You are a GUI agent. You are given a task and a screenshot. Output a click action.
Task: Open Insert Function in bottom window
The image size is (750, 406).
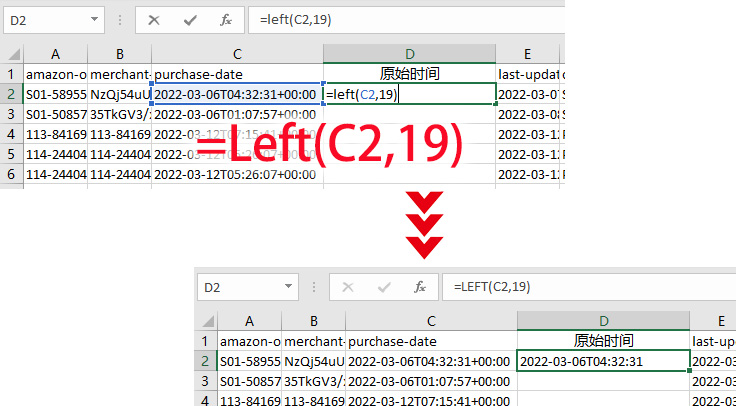pyautogui.click(x=420, y=287)
